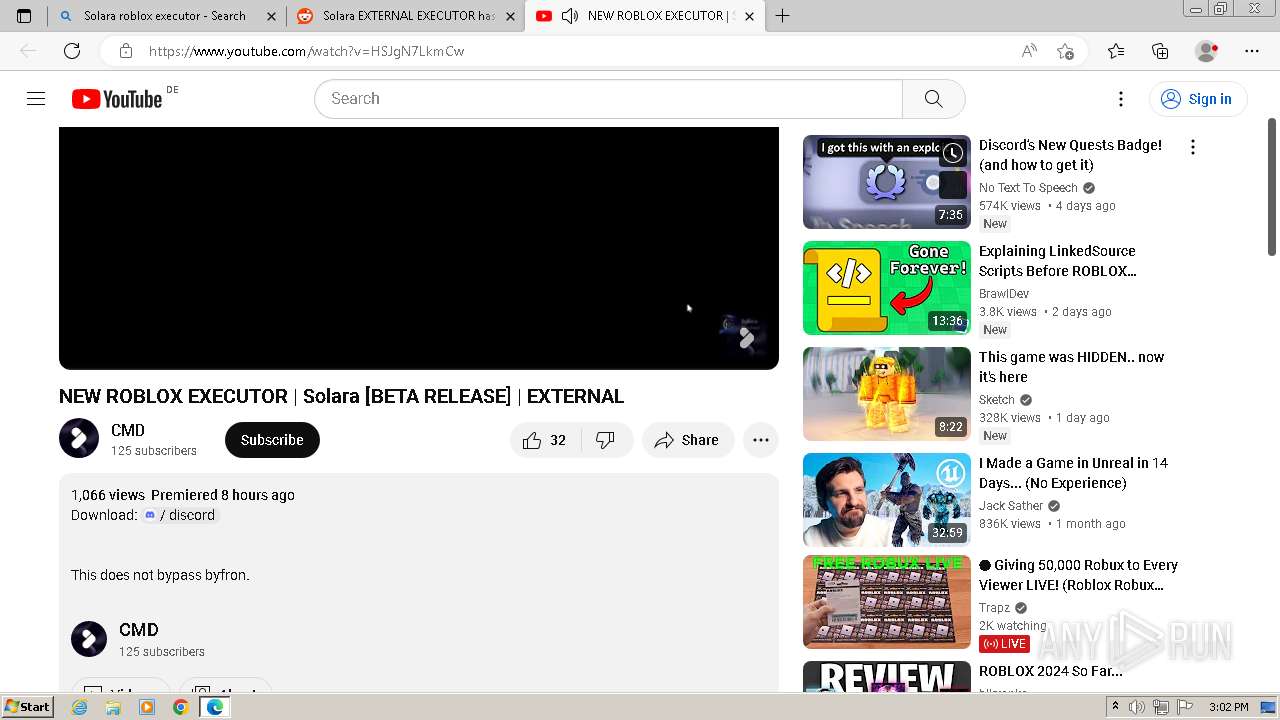1280x720 pixels.
Task: View site information lock icon
Action: (125, 51)
